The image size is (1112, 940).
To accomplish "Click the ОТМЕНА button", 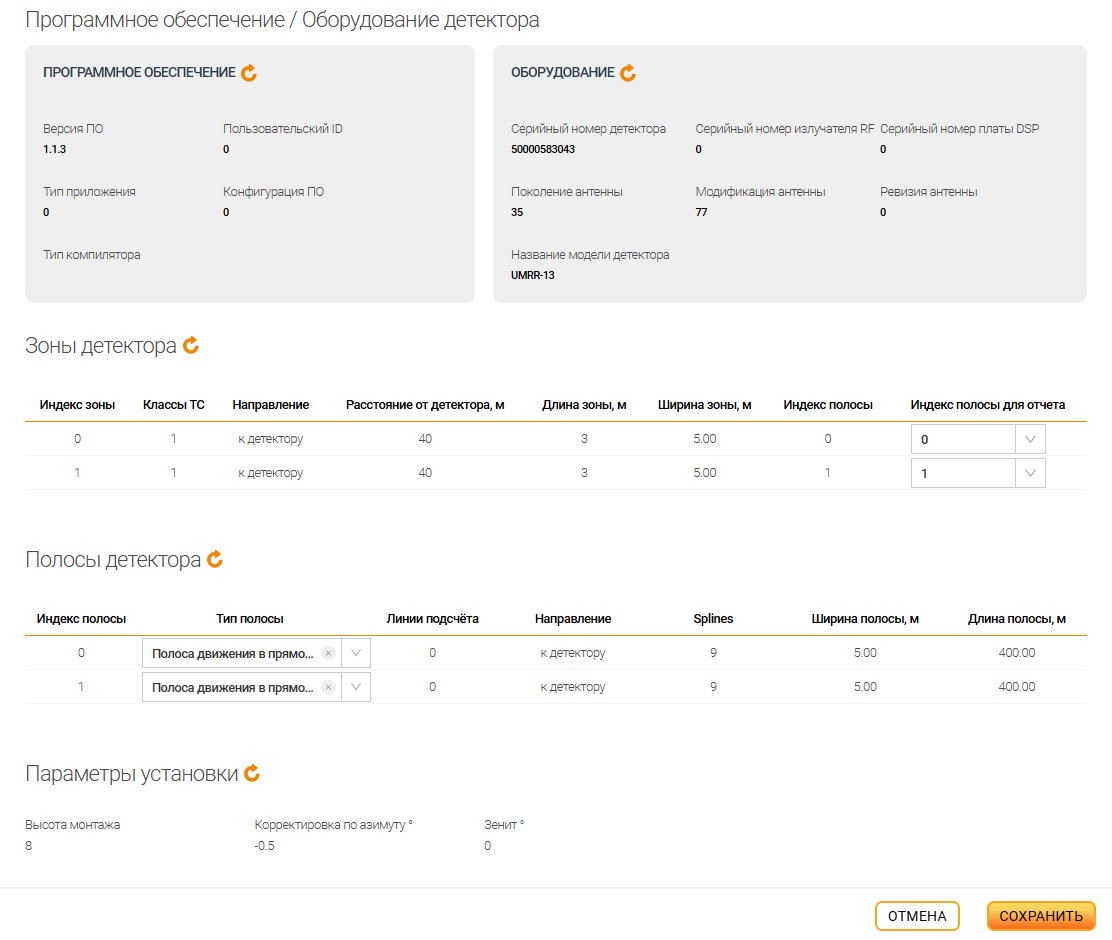I will [917, 916].
